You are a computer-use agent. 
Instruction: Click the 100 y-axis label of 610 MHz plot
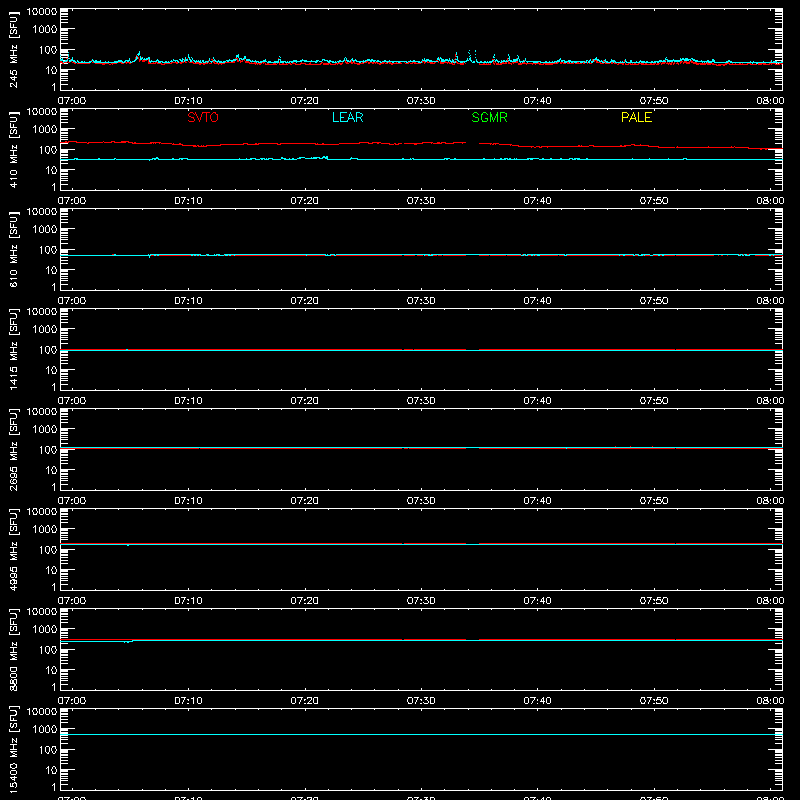pos(48,250)
